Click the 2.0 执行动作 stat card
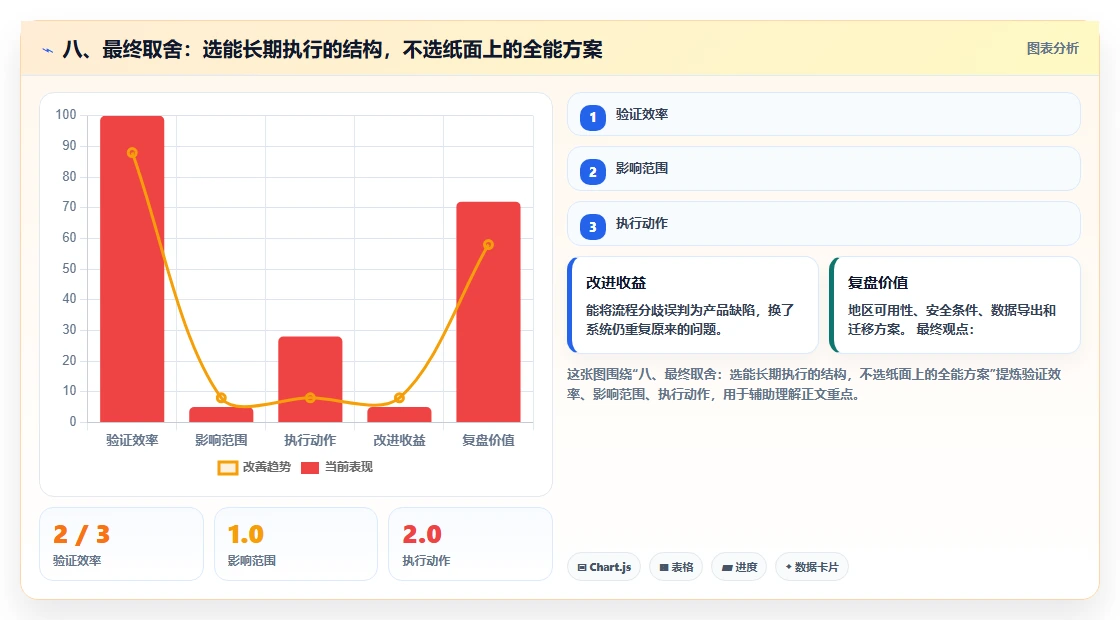Image resolution: width=1120 pixels, height=620 pixels. [471, 544]
